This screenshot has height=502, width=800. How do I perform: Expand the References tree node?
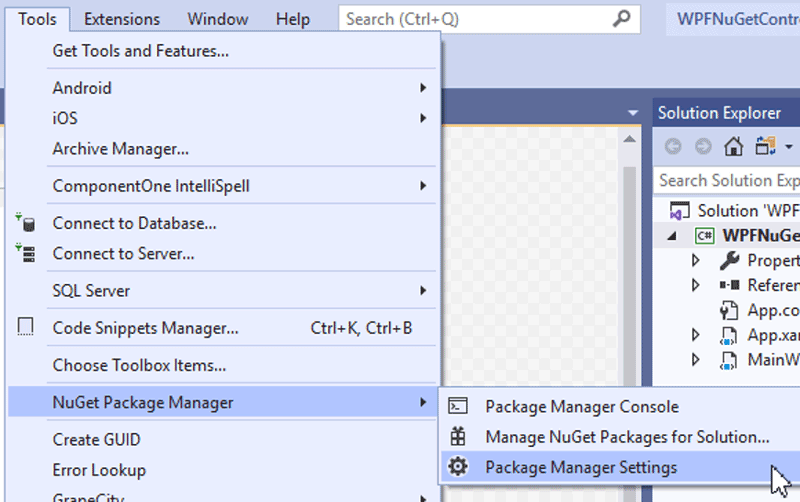click(x=696, y=285)
